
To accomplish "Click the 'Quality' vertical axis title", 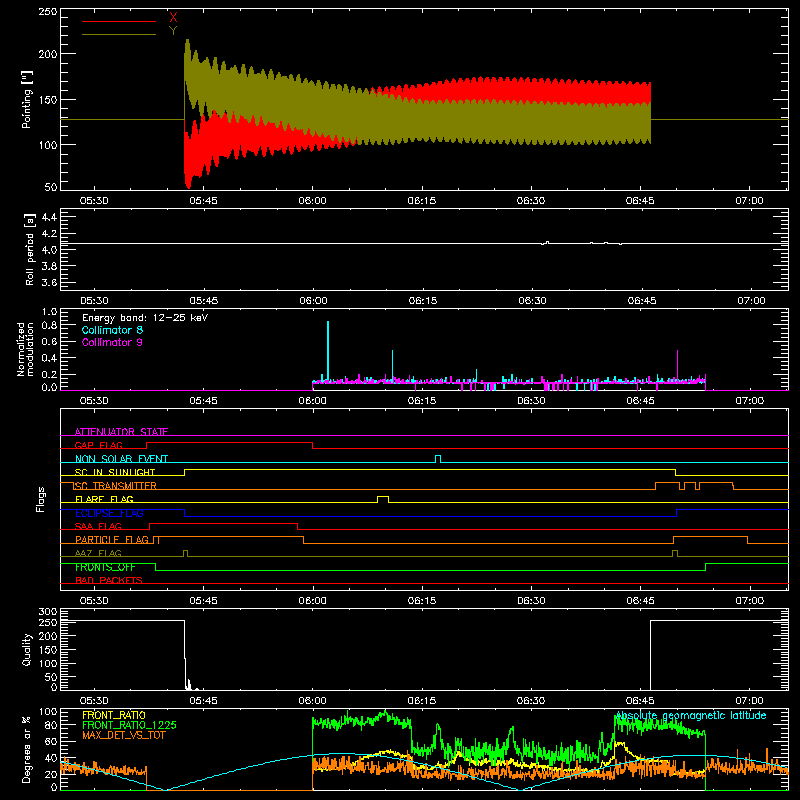I will tap(27, 649).
